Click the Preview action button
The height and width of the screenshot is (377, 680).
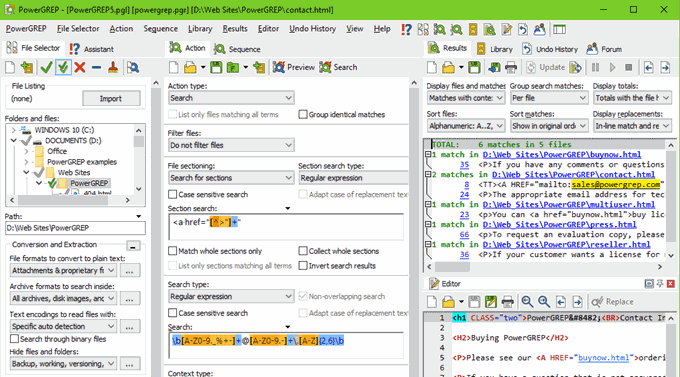(x=294, y=67)
